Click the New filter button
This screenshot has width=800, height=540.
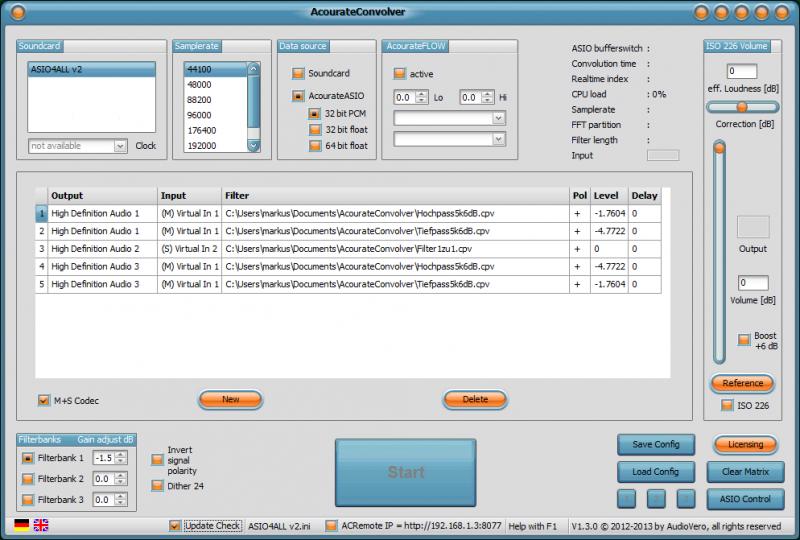[231, 400]
